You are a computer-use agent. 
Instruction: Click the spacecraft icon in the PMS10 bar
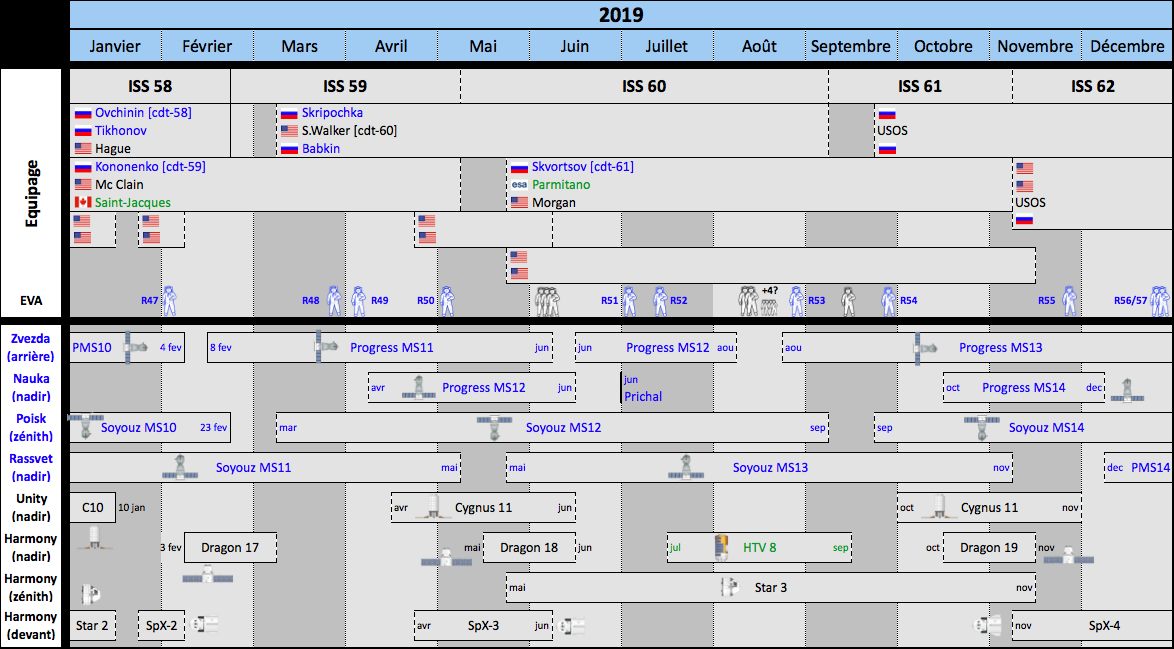tap(136, 347)
